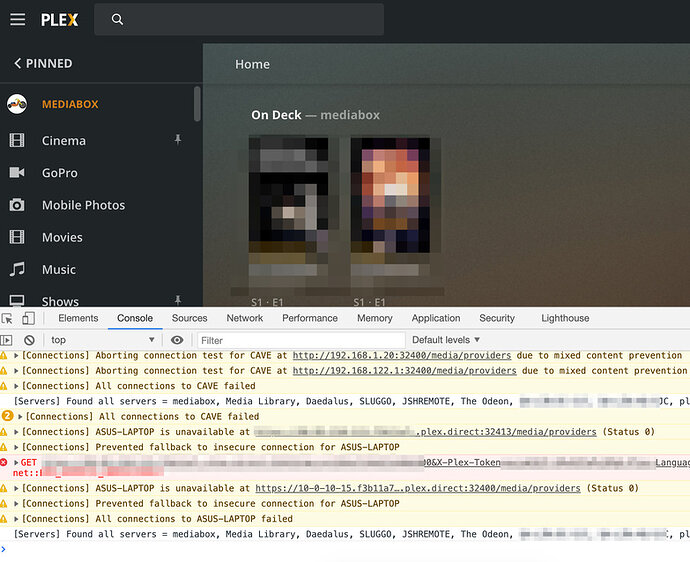Activate the inspect element picker

[7, 318]
